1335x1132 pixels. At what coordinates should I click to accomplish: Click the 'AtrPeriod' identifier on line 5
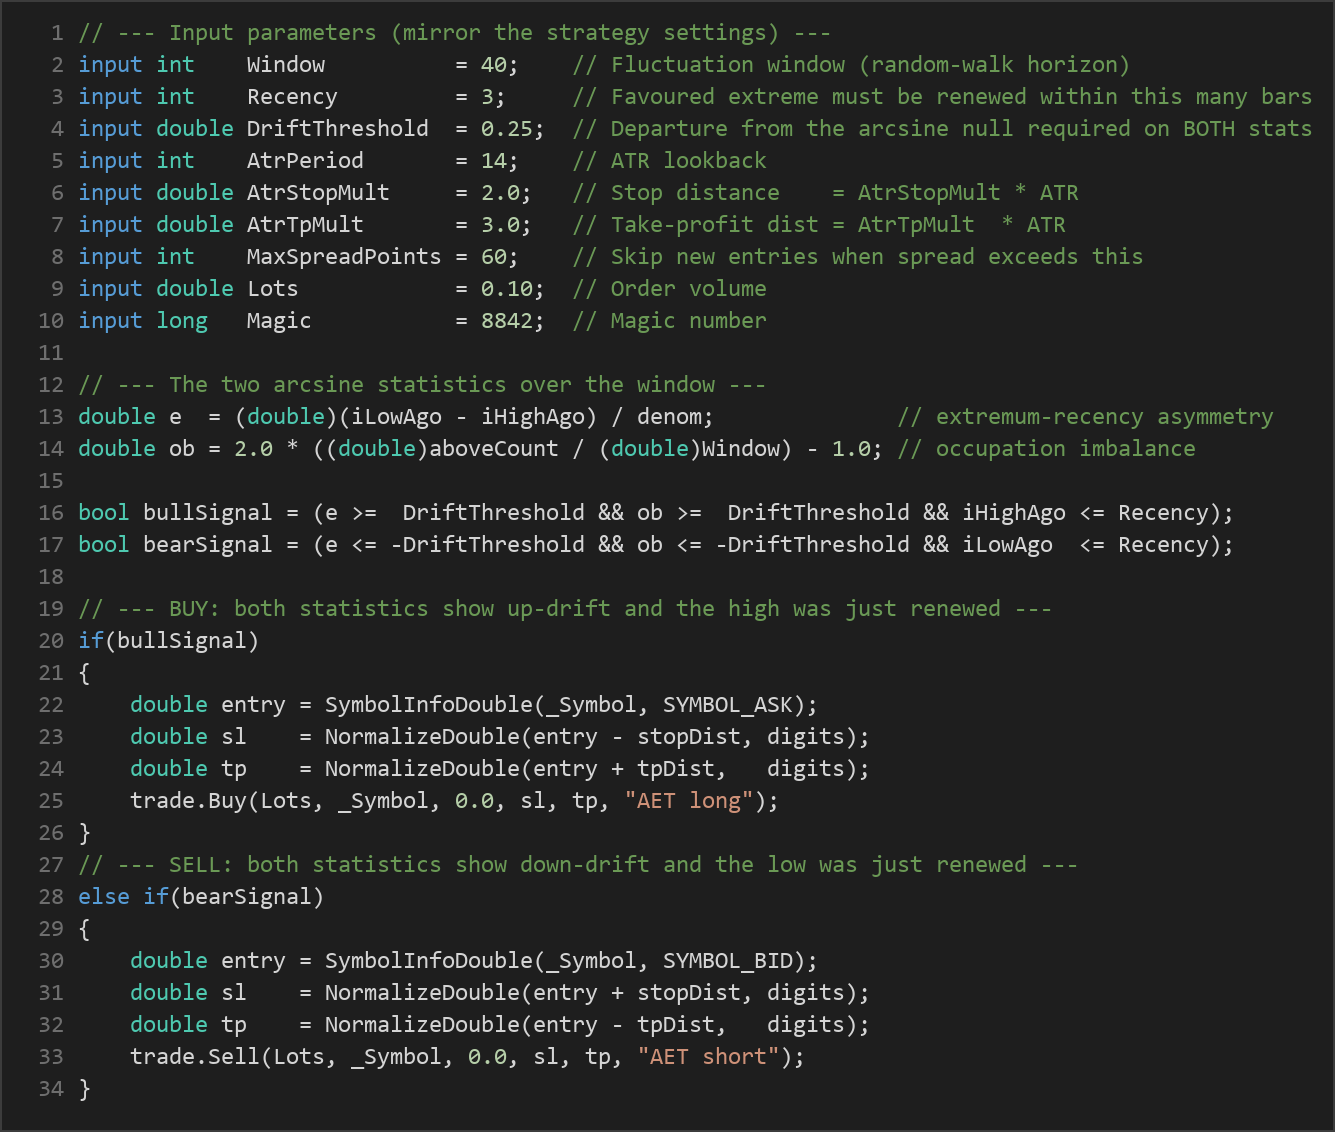[305, 161]
